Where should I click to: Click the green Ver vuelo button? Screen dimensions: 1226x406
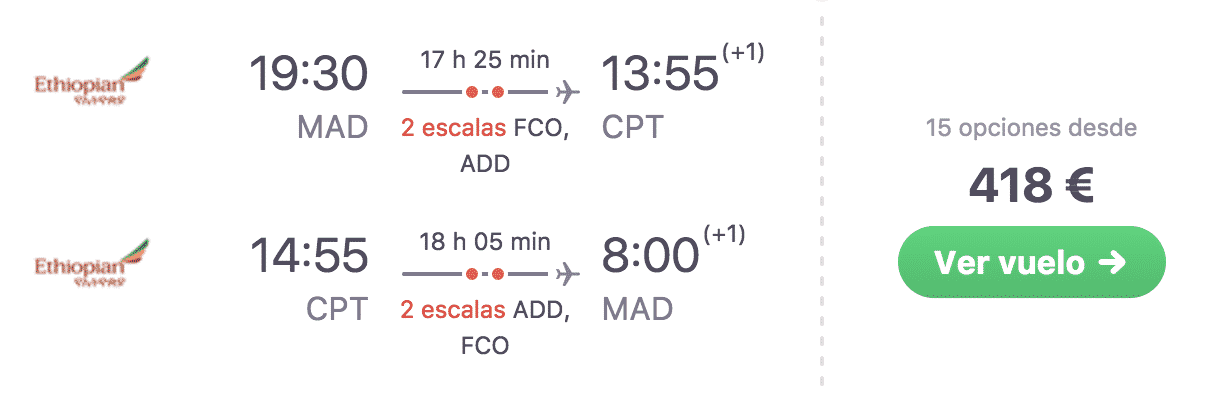point(1031,262)
